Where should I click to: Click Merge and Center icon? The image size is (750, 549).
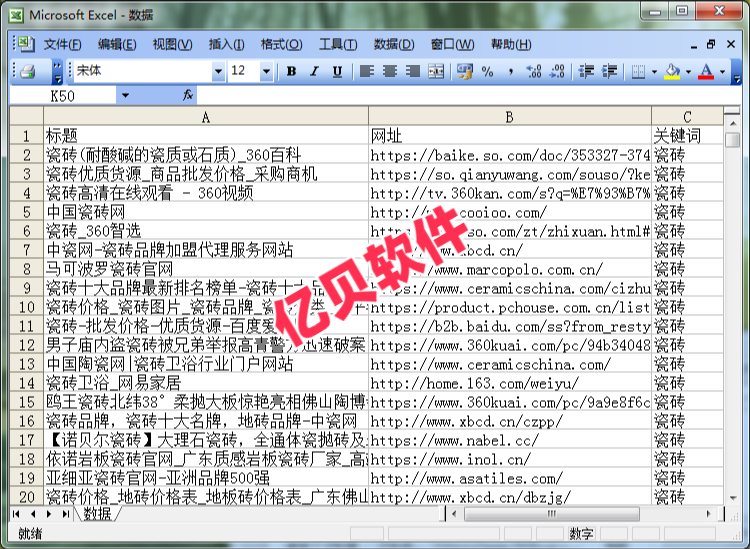[436, 72]
